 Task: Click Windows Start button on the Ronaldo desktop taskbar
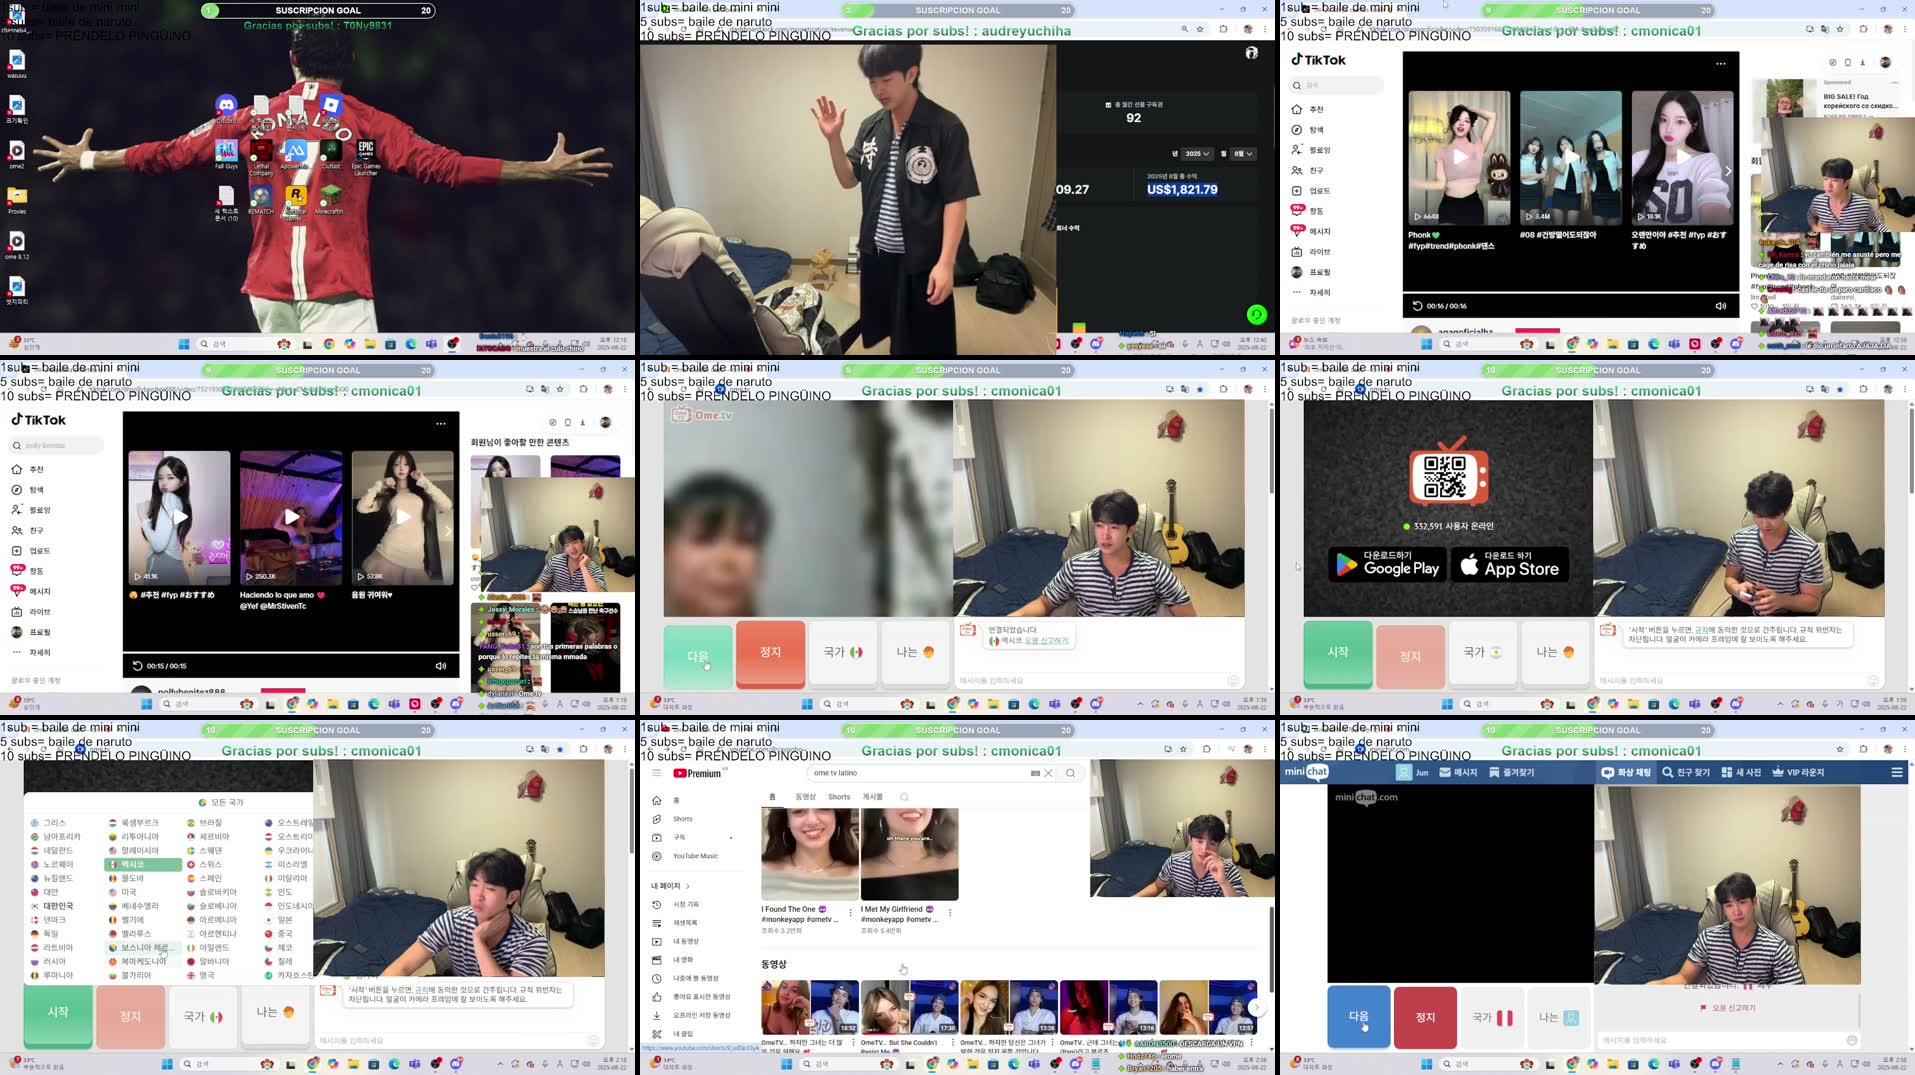click(x=184, y=344)
